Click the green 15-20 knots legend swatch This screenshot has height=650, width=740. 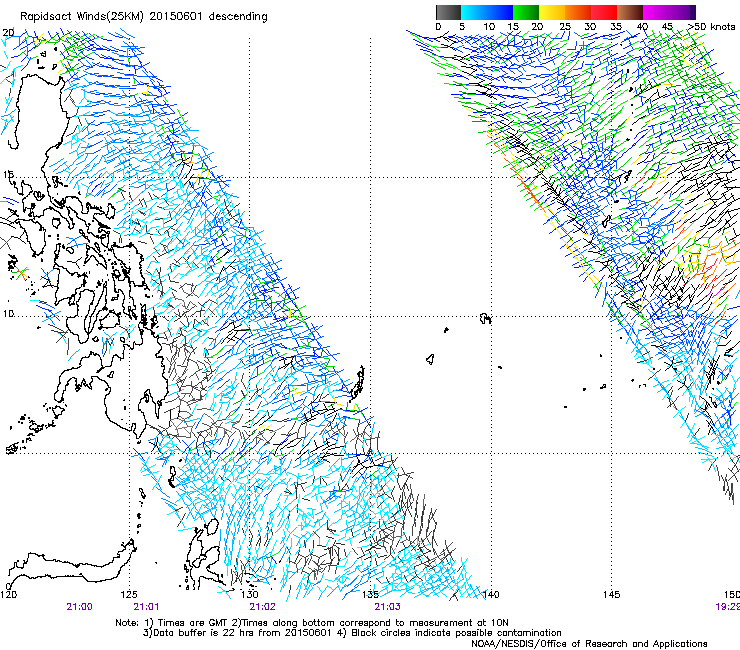click(x=526, y=12)
